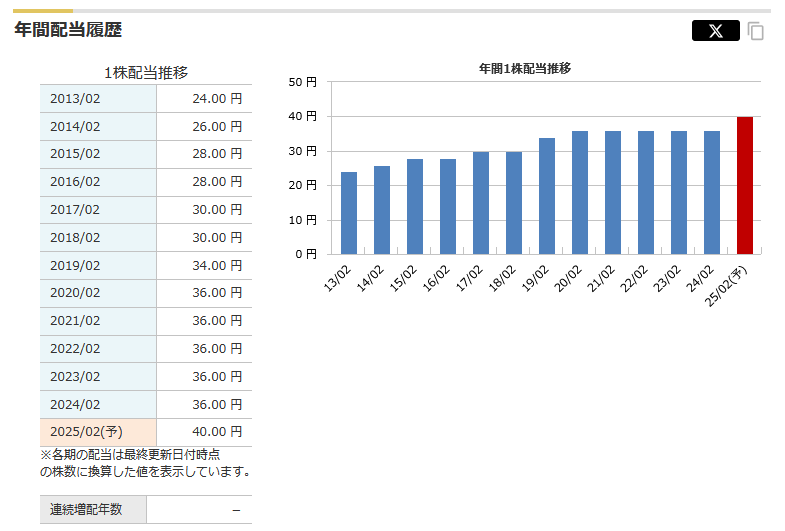Click the 年間1株配当推移 chart title
This screenshot has height=531, width=785.
pyautogui.click(x=525, y=68)
